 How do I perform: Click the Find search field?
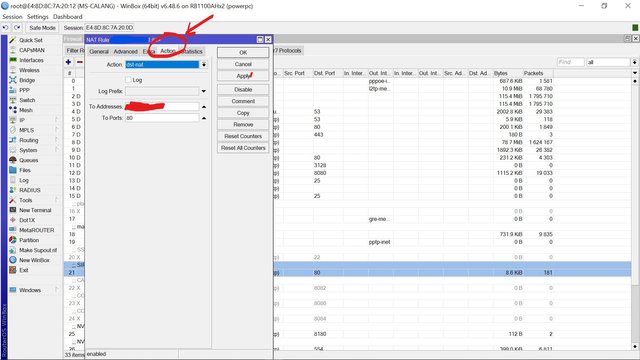pyautogui.click(x=571, y=62)
